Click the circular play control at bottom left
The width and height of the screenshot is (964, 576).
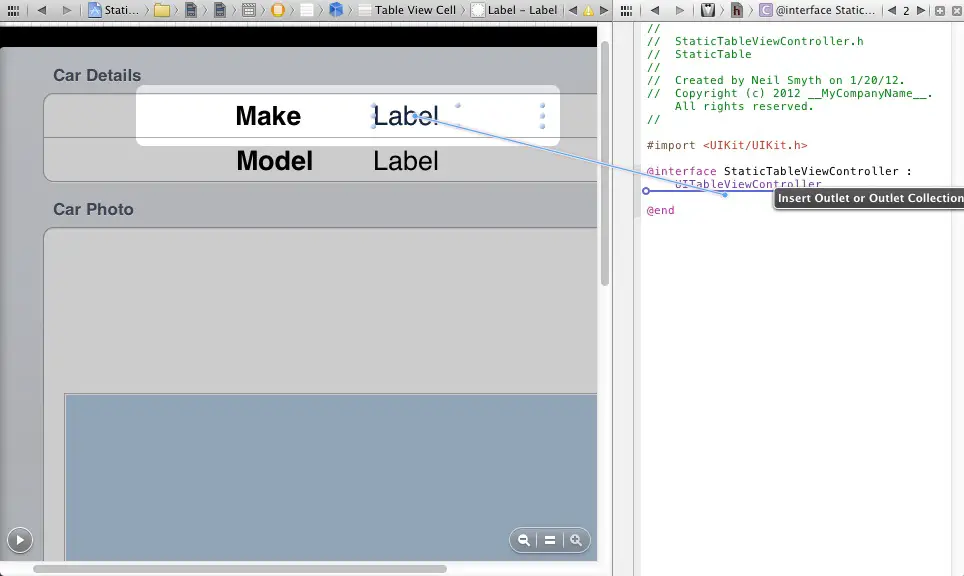(20, 540)
